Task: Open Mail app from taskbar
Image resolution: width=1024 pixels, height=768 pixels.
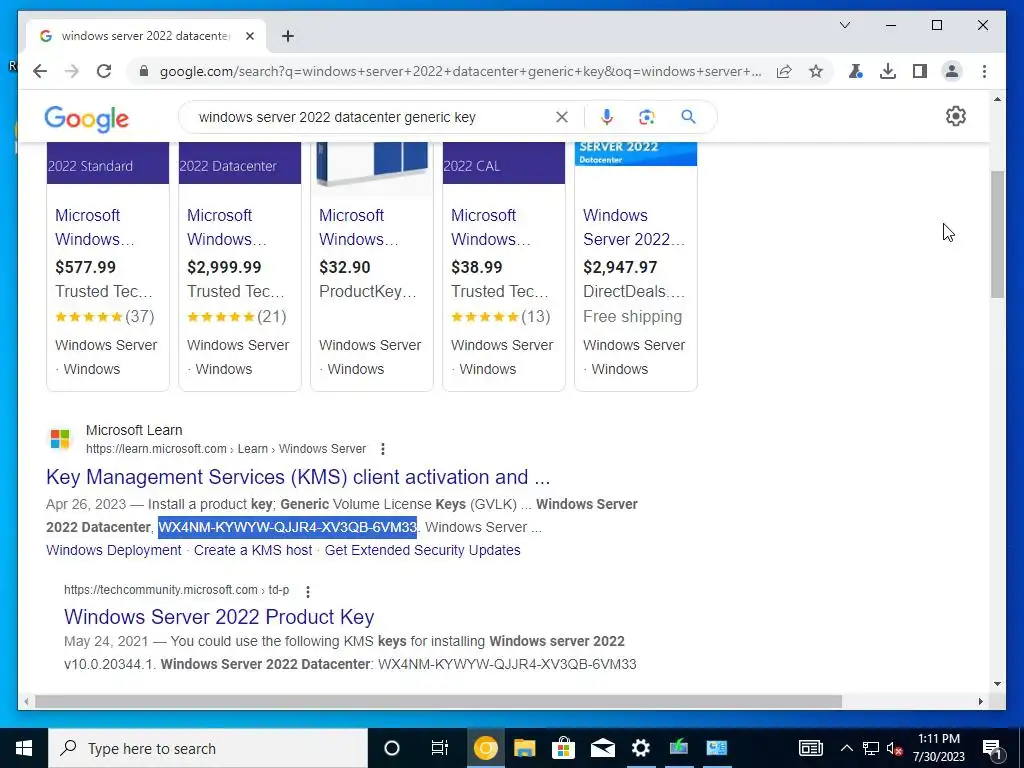Action: 602,748
